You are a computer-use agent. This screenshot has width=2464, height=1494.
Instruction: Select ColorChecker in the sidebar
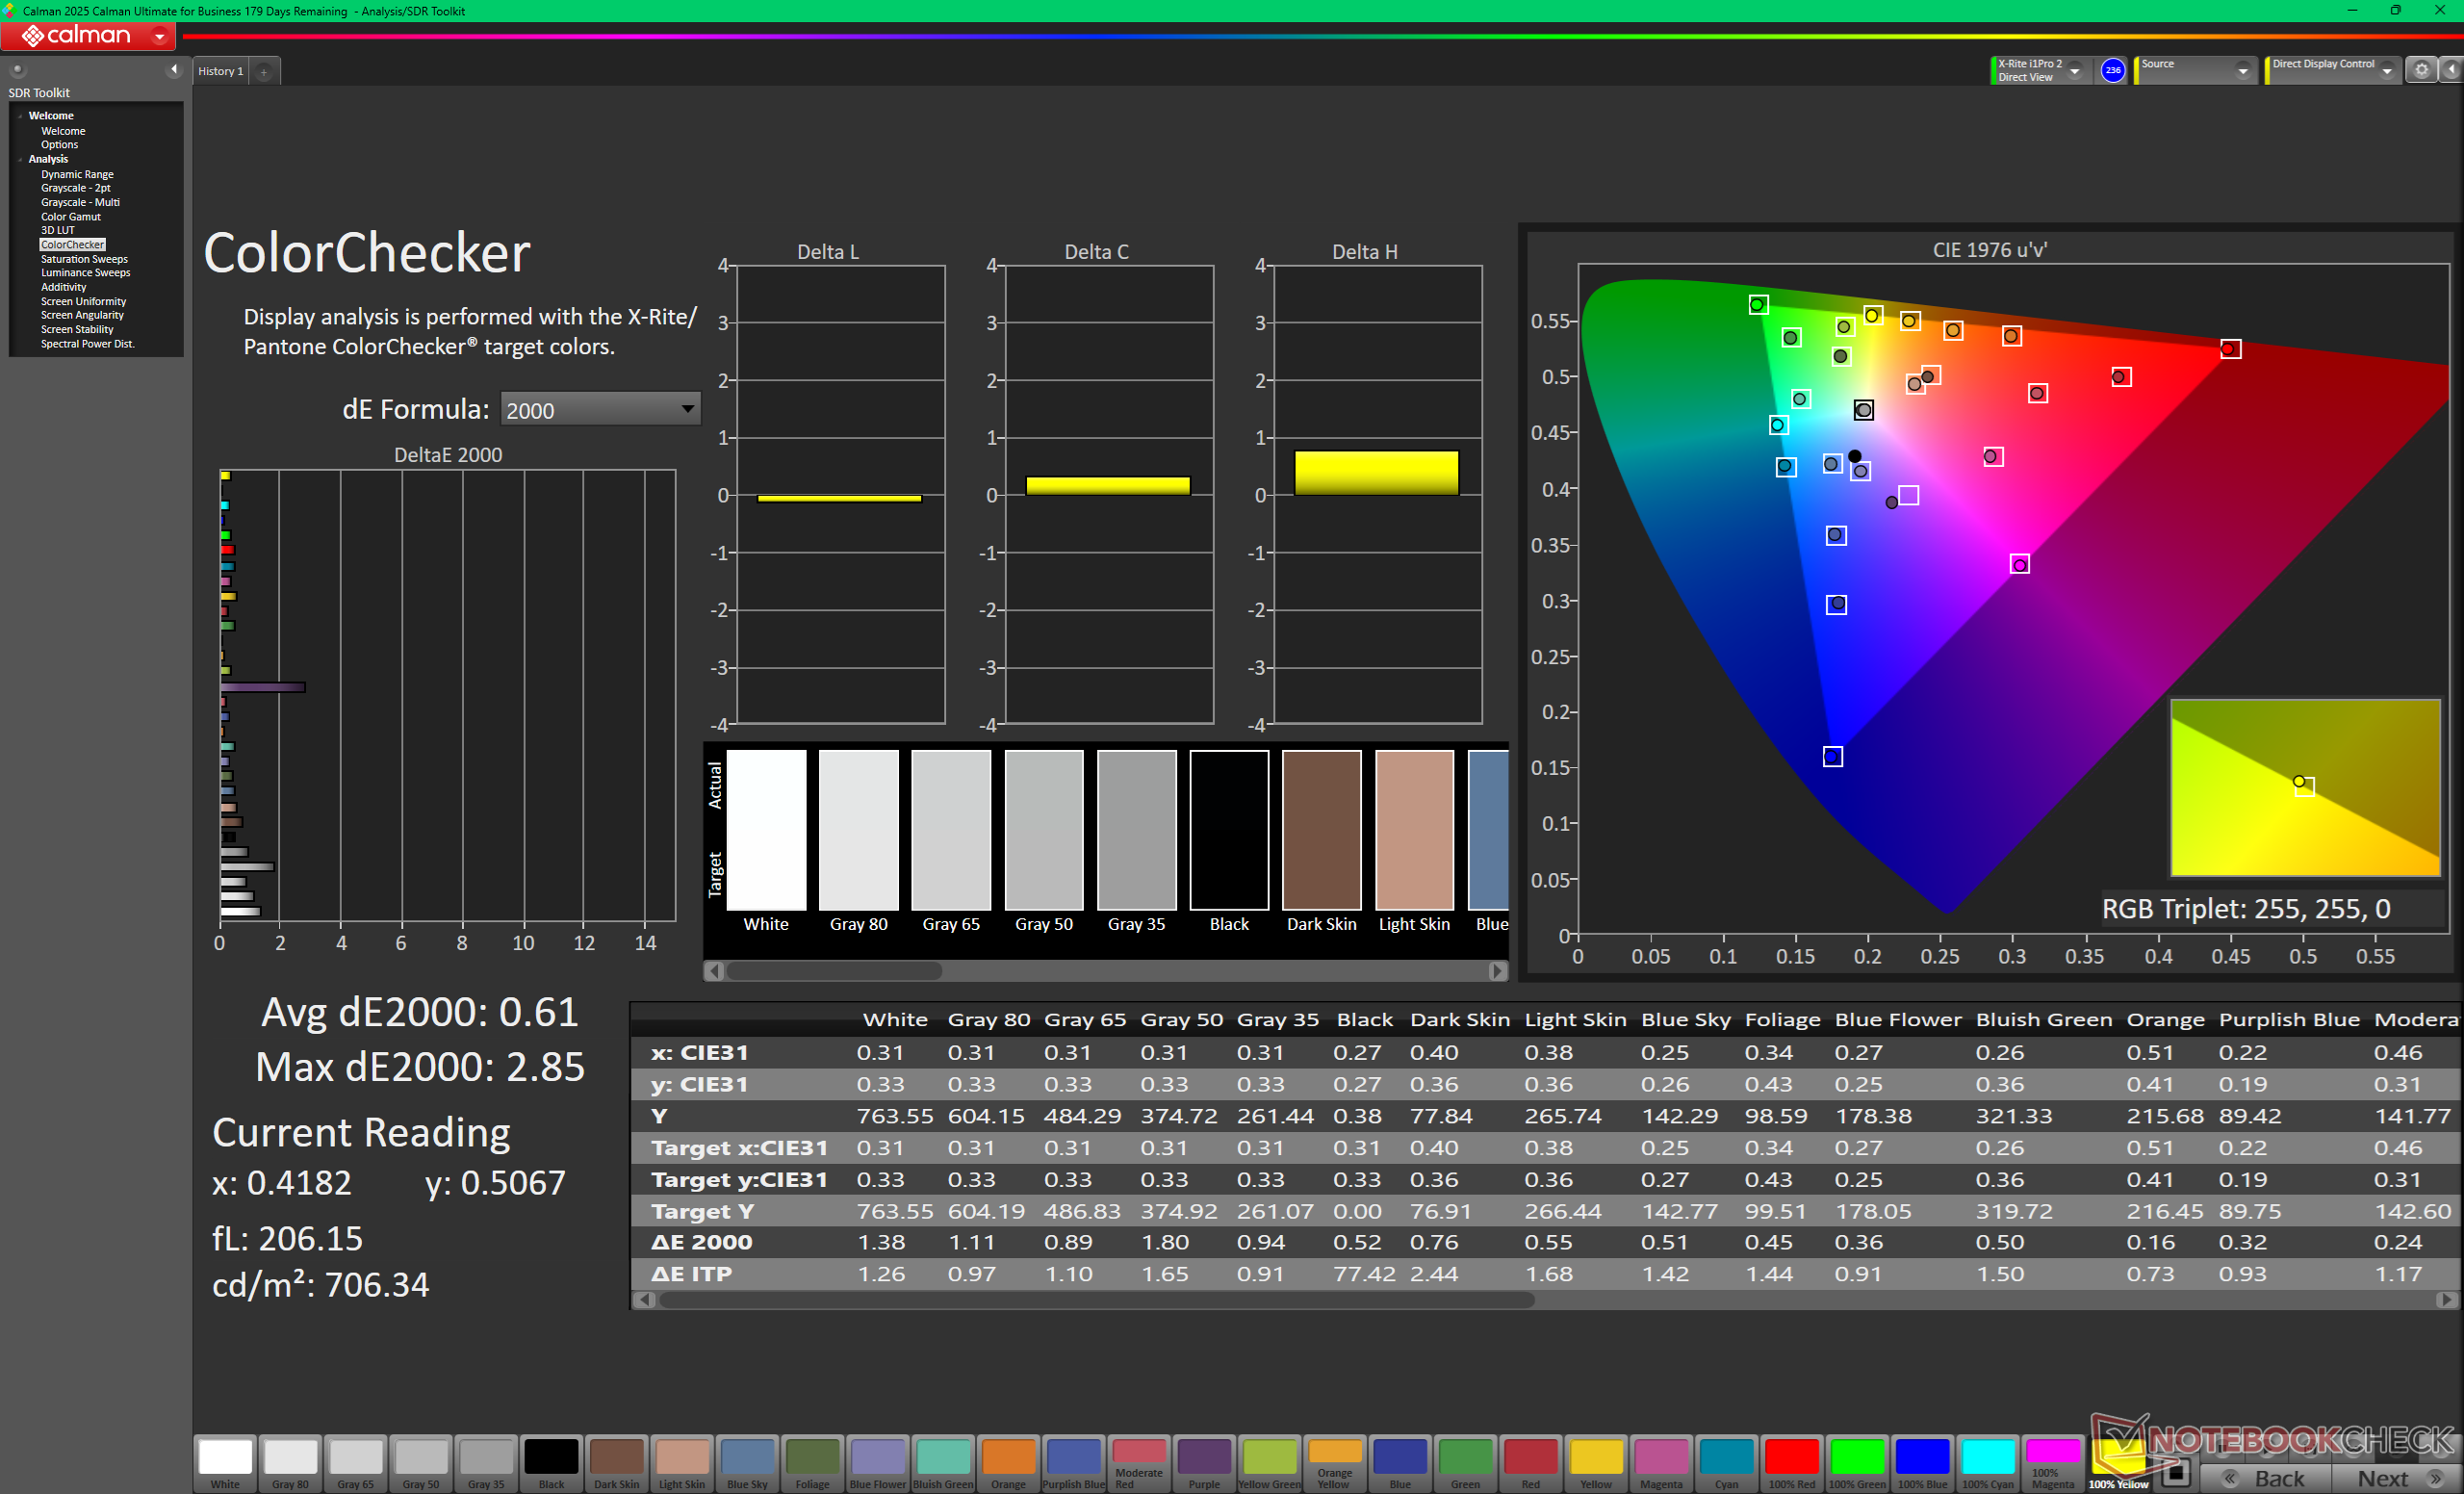click(x=72, y=245)
